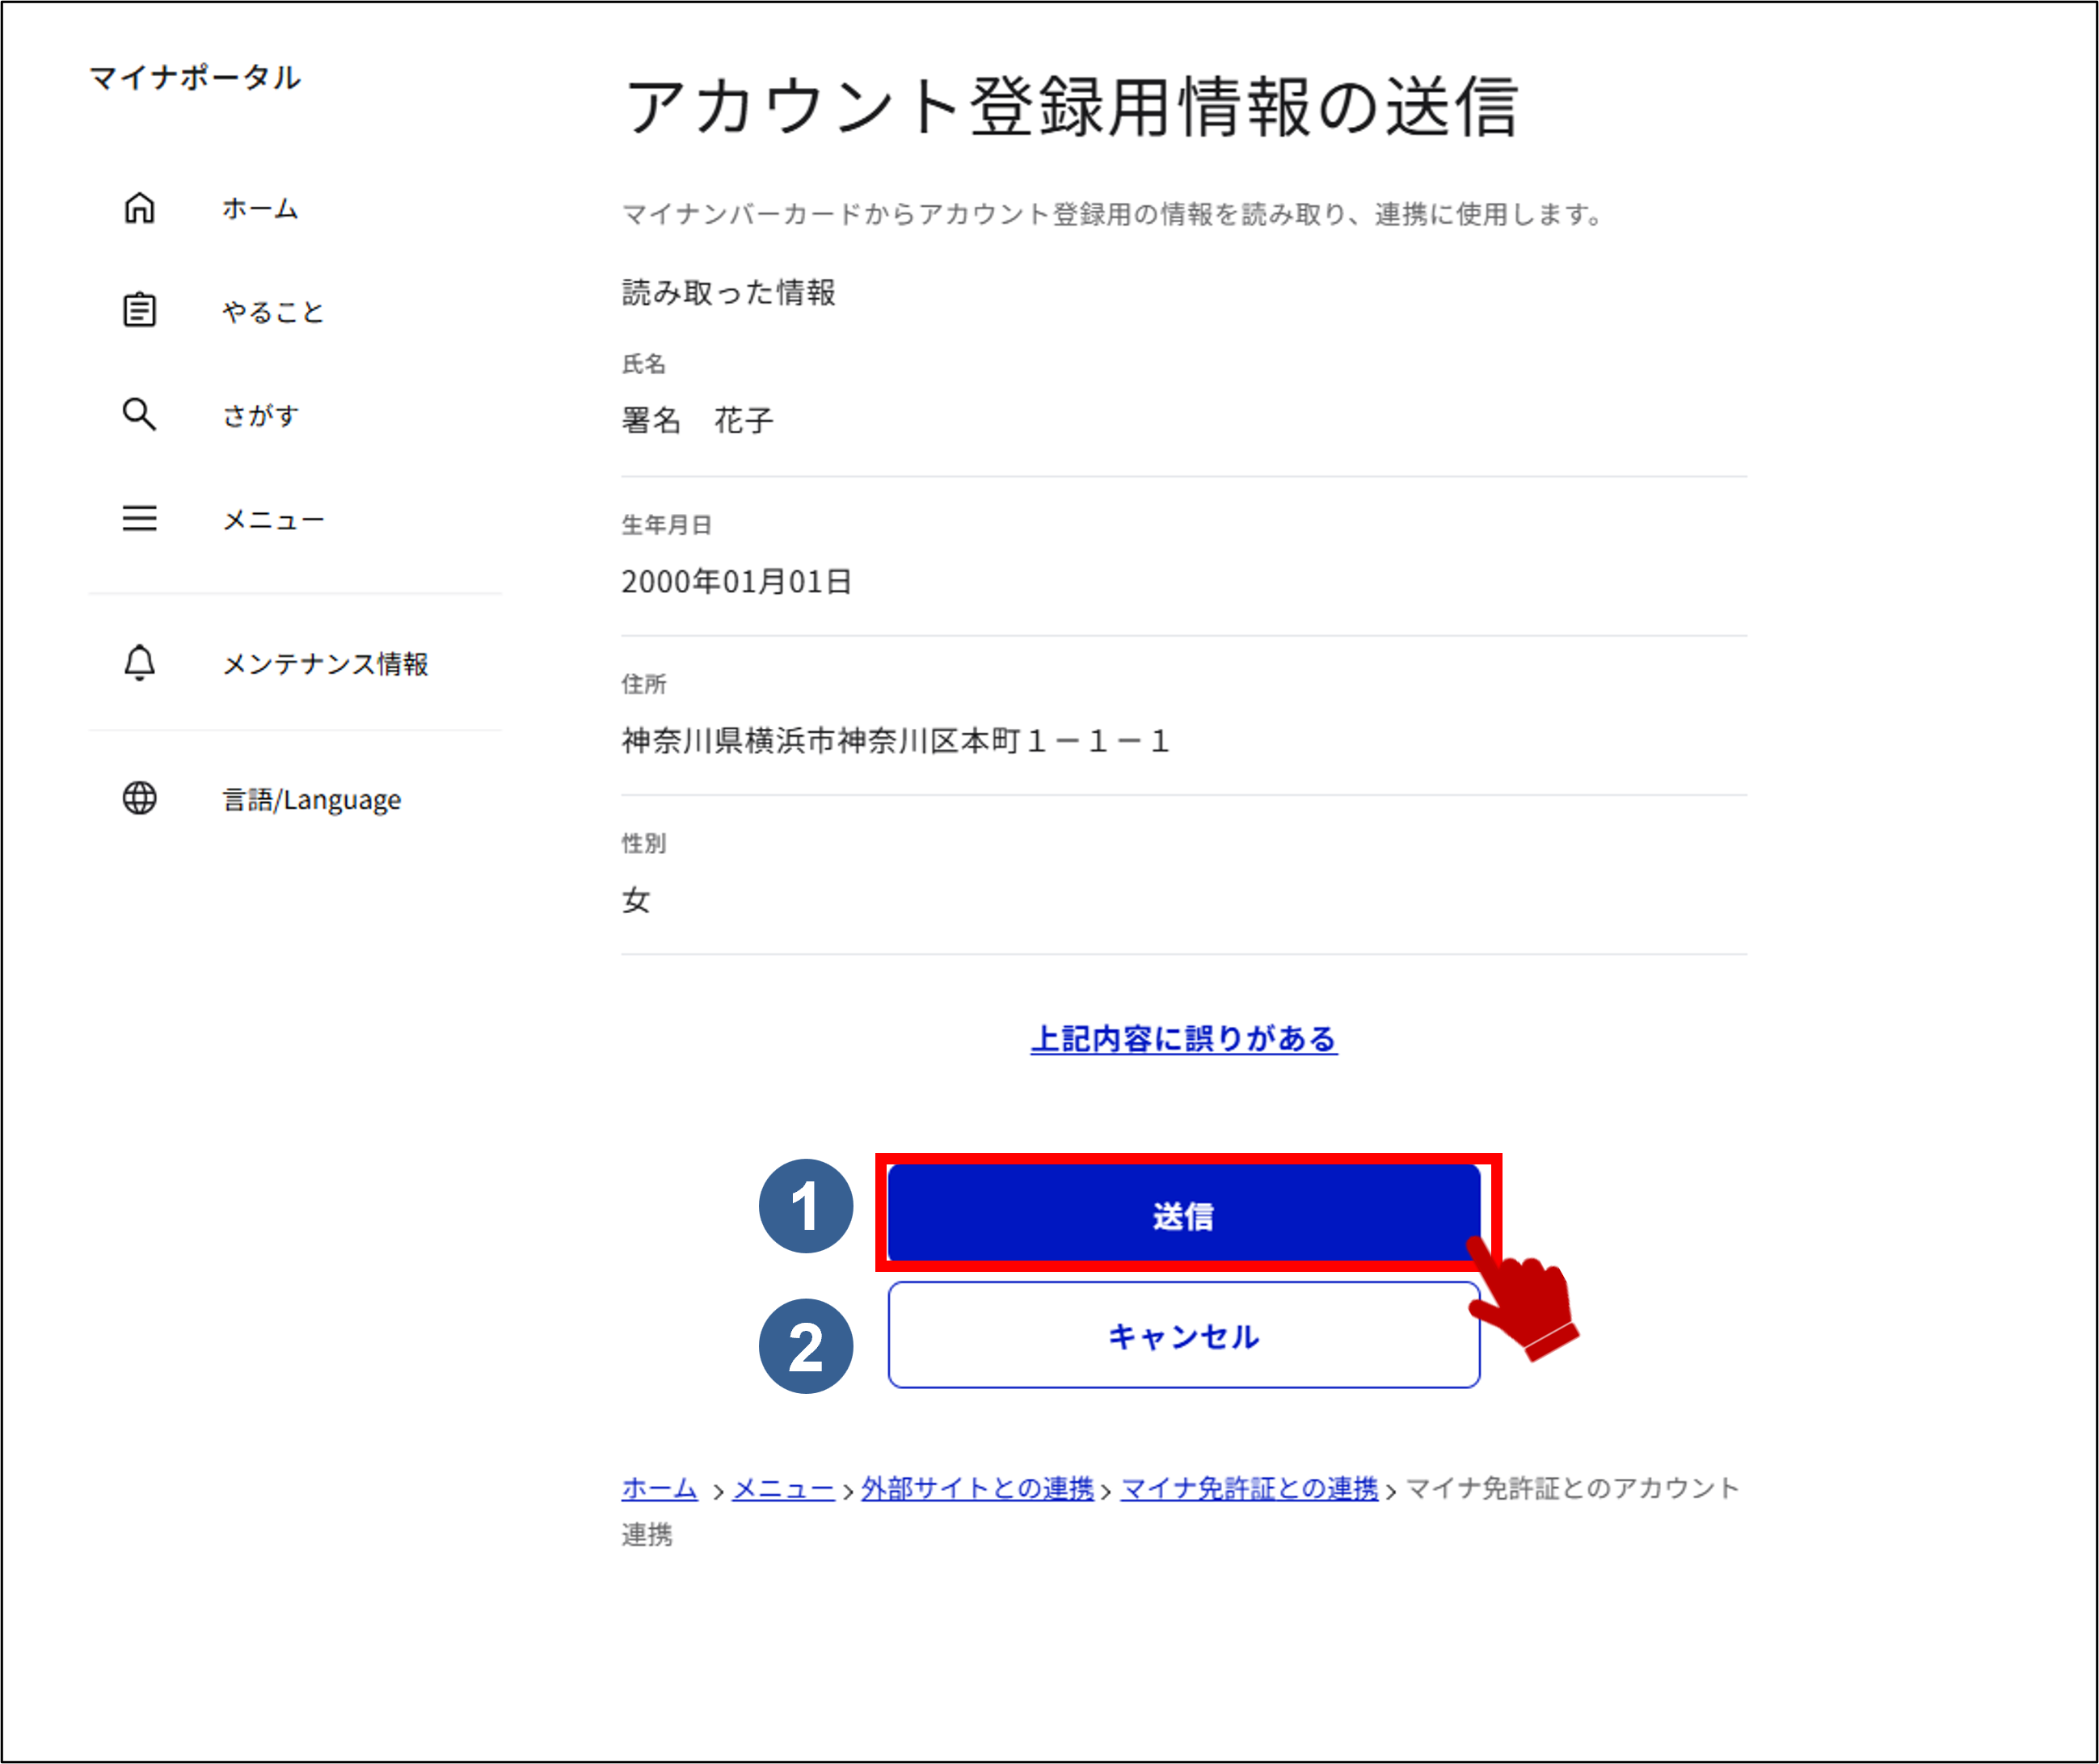
Task: Click the マイナンバーカードから description text
Action: point(1113,214)
